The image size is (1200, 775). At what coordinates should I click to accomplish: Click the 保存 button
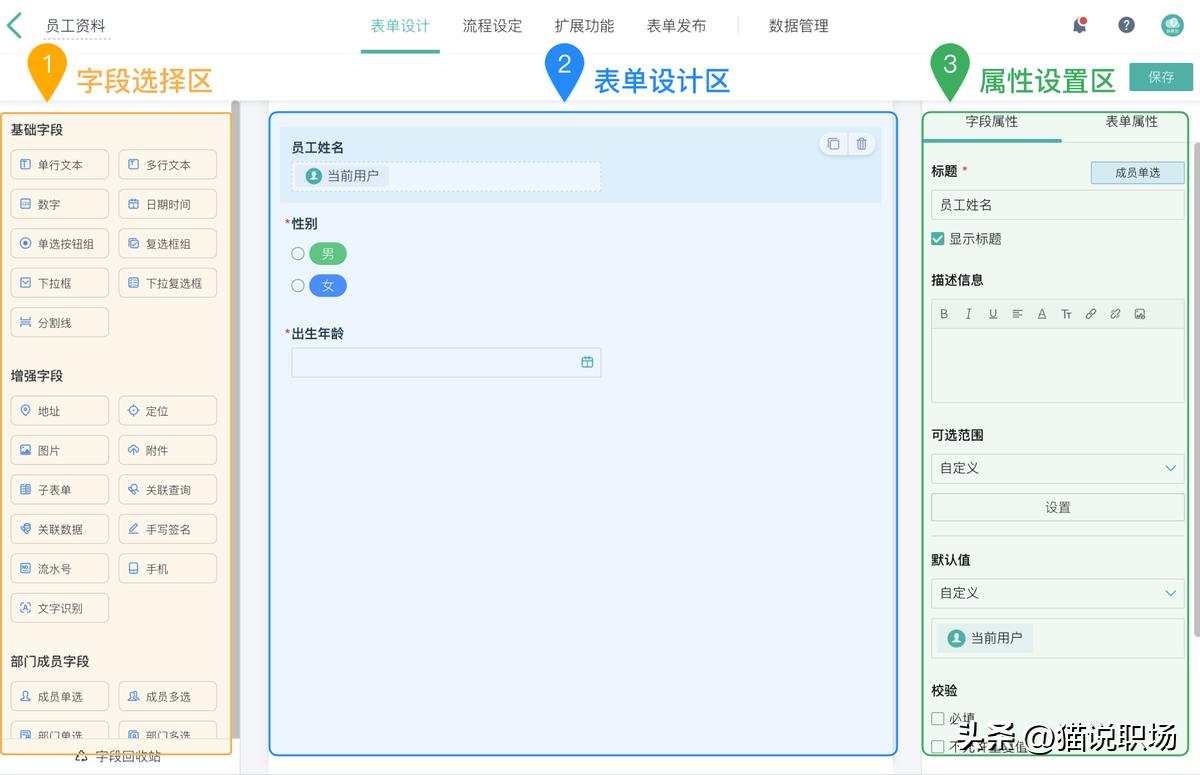click(1160, 76)
